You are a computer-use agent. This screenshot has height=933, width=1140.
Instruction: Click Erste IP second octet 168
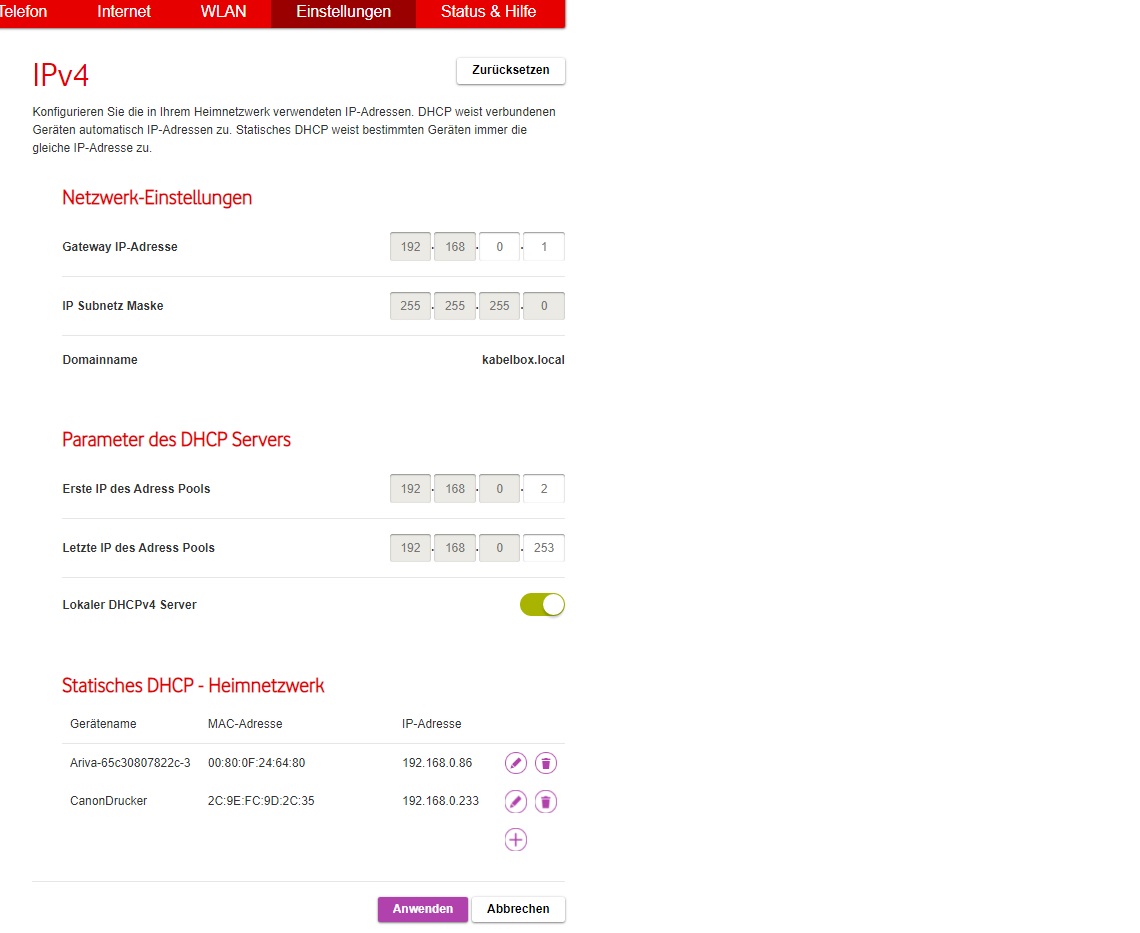pos(455,489)
